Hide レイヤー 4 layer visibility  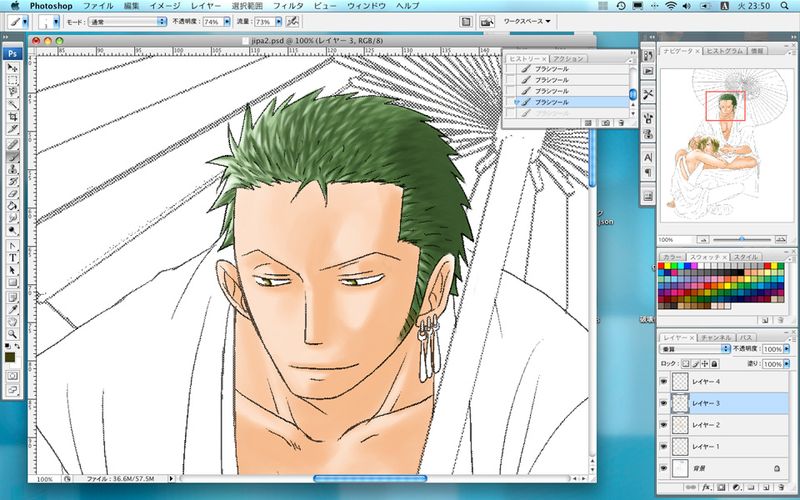point(664,382)
